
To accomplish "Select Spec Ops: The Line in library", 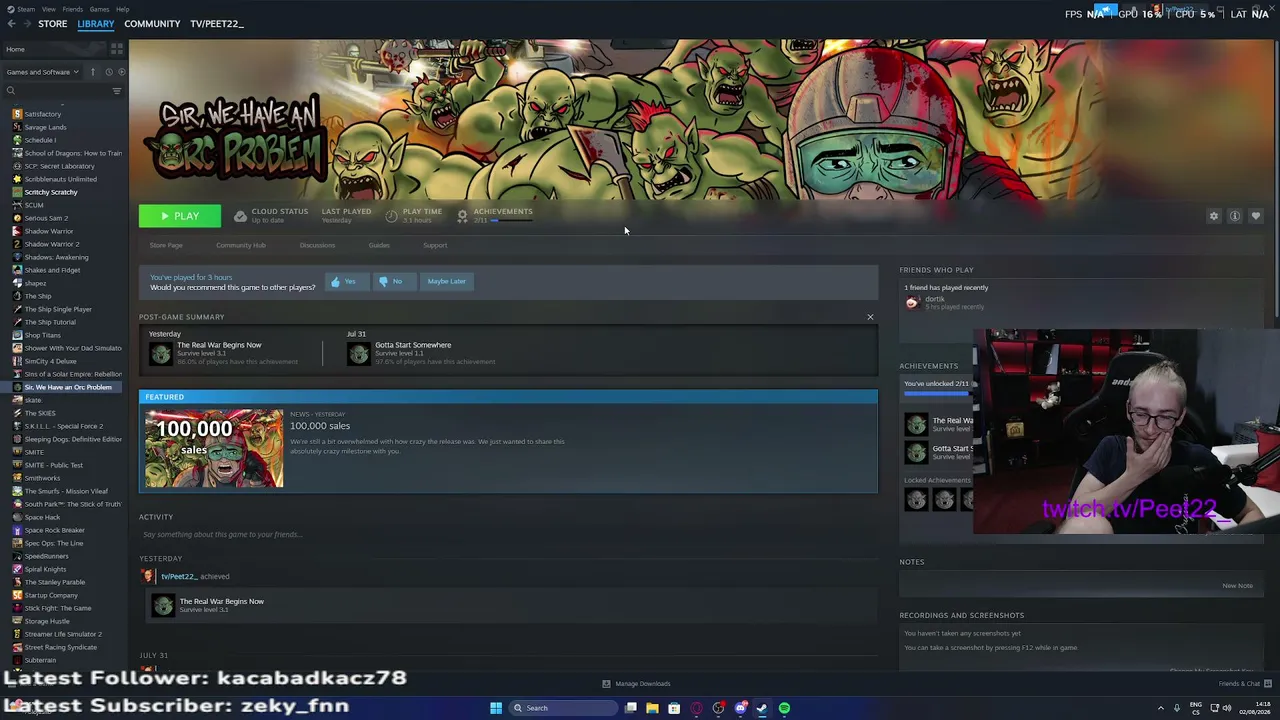I will (54, 543).
